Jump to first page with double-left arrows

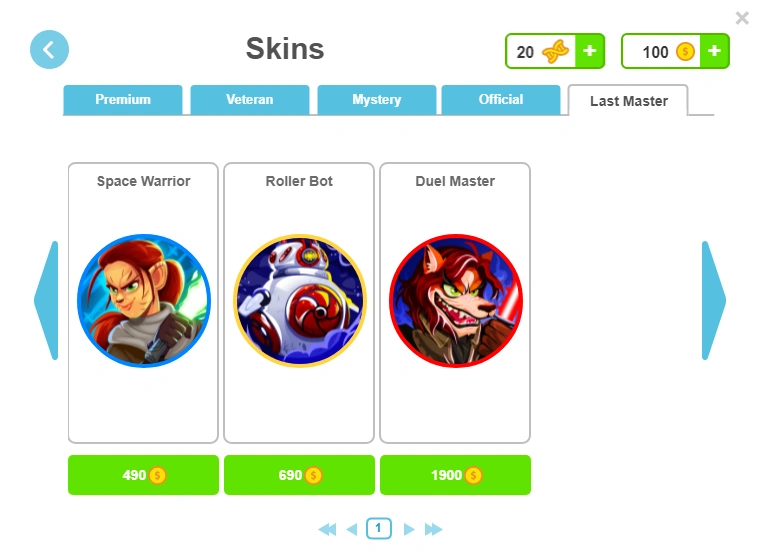tap(327, 529)
